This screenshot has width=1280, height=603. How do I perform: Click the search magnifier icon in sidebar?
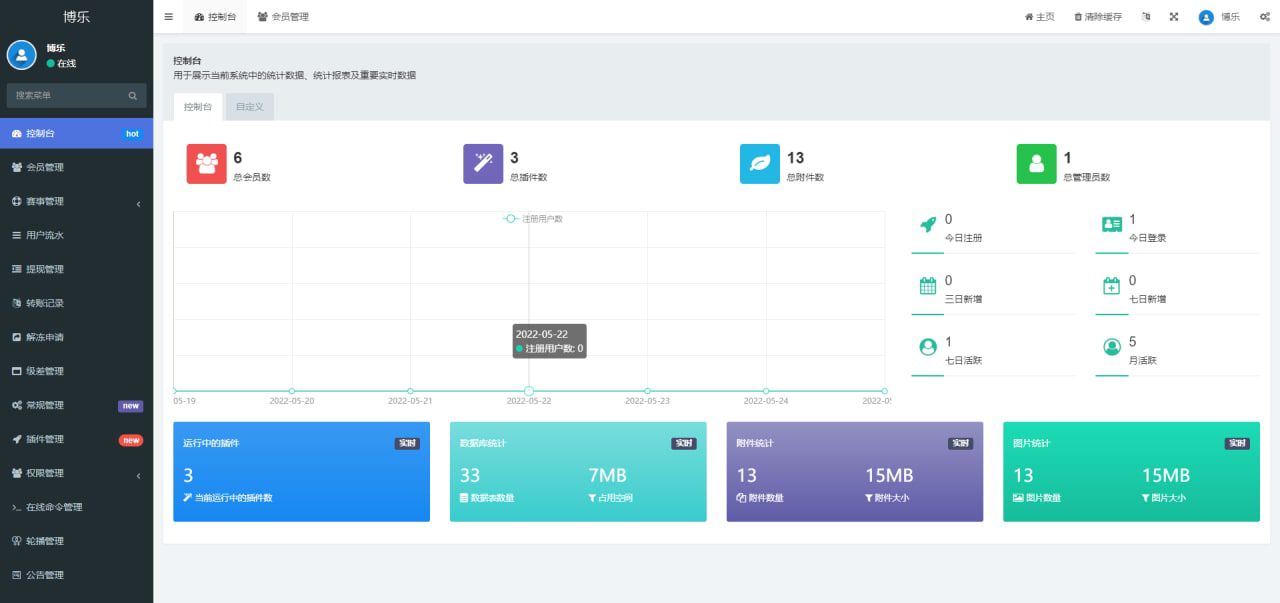pos(132,96)
